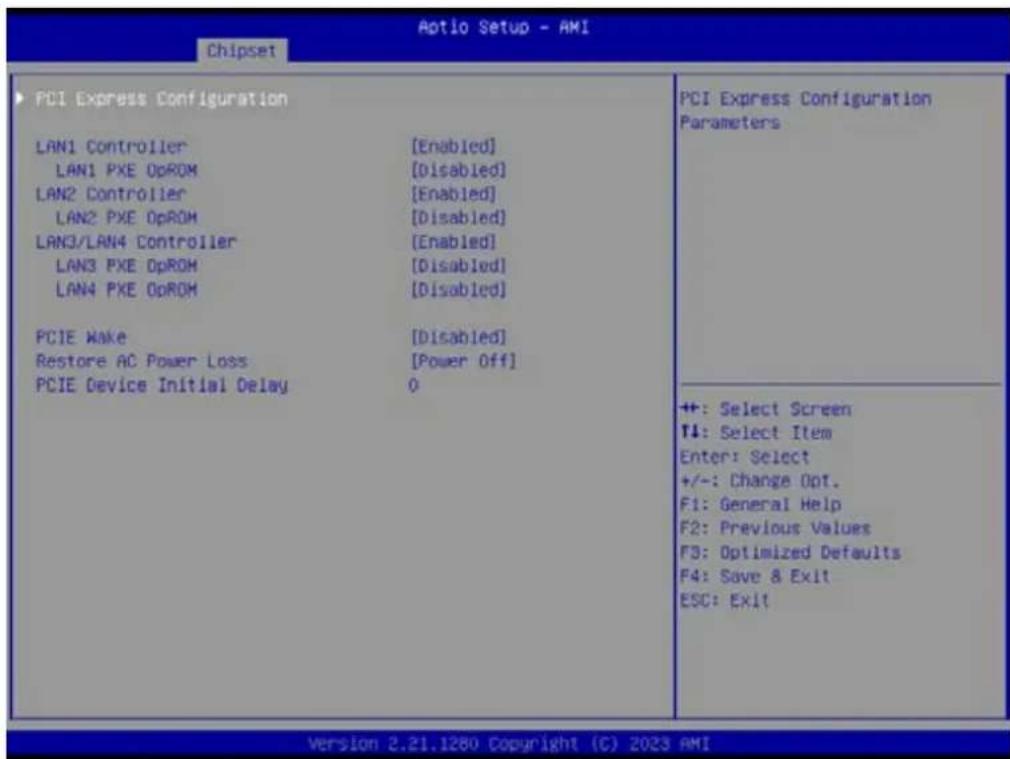Click the Aptio Setup - AMI title

504,27
